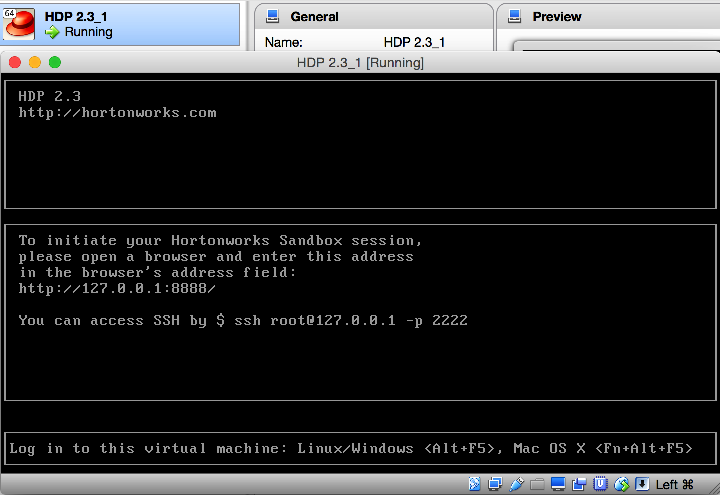This screenshot has width=720, height=495.
Task: Click the General section monitor icon
Action: [x=273, y=17]
